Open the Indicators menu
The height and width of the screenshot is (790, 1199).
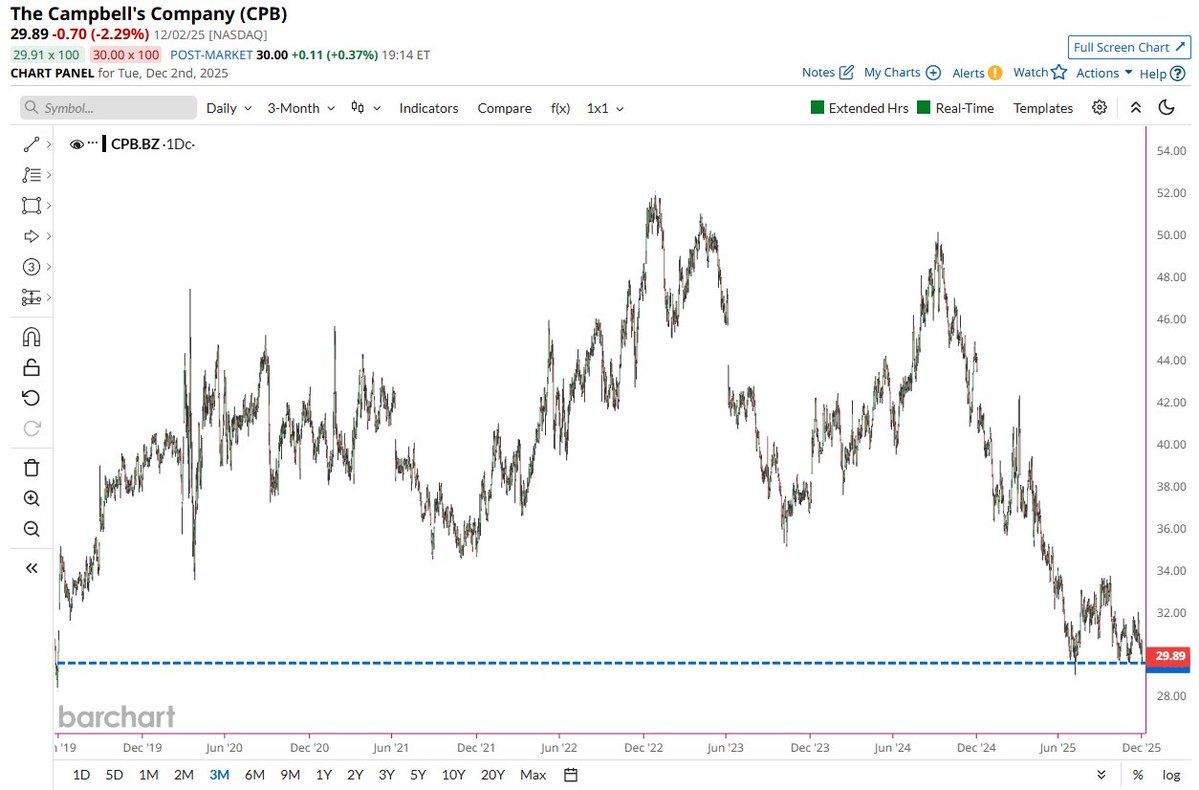pos(428,107)
